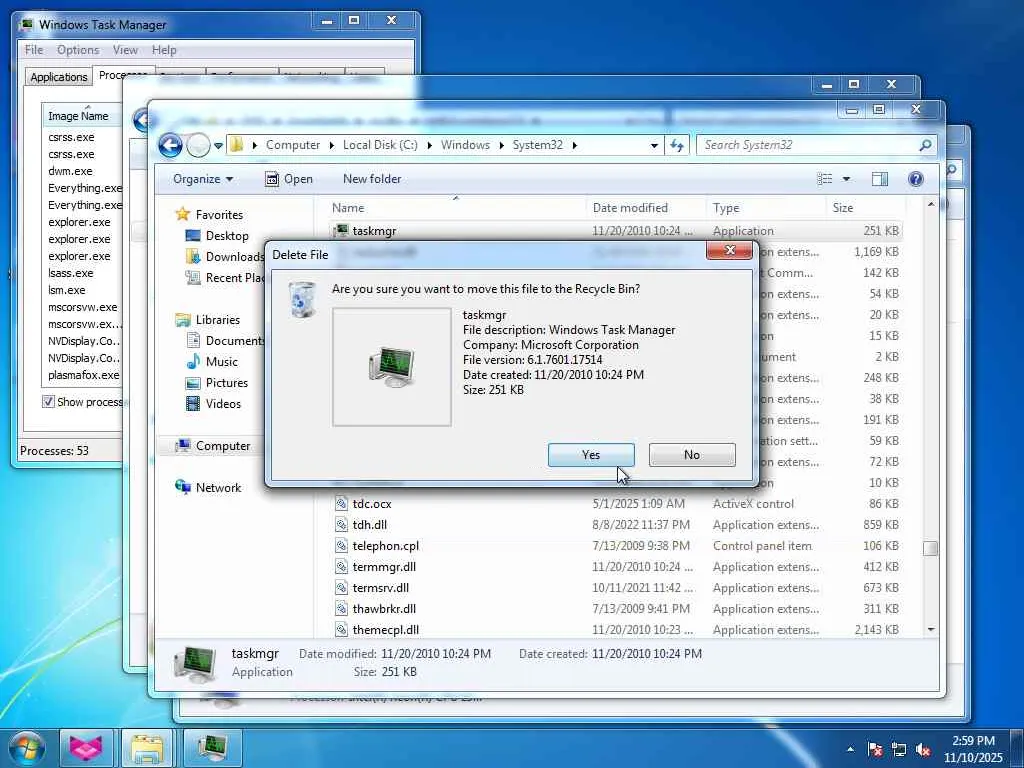Screen dimensions: 1024x768
Task: Sort by the Name column header
Action: click(456, 208)
